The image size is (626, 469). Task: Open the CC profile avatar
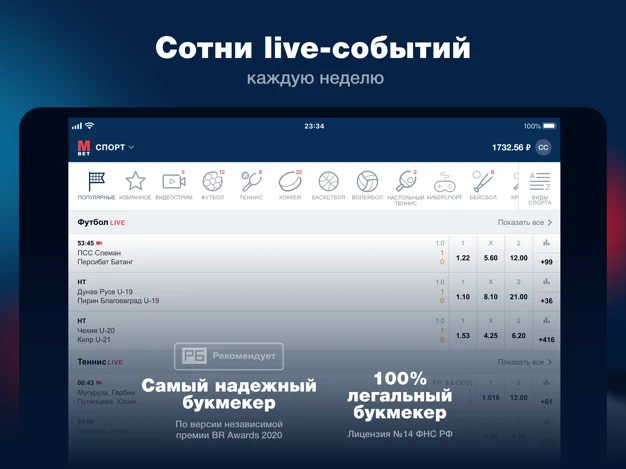(x=543, y=147)
